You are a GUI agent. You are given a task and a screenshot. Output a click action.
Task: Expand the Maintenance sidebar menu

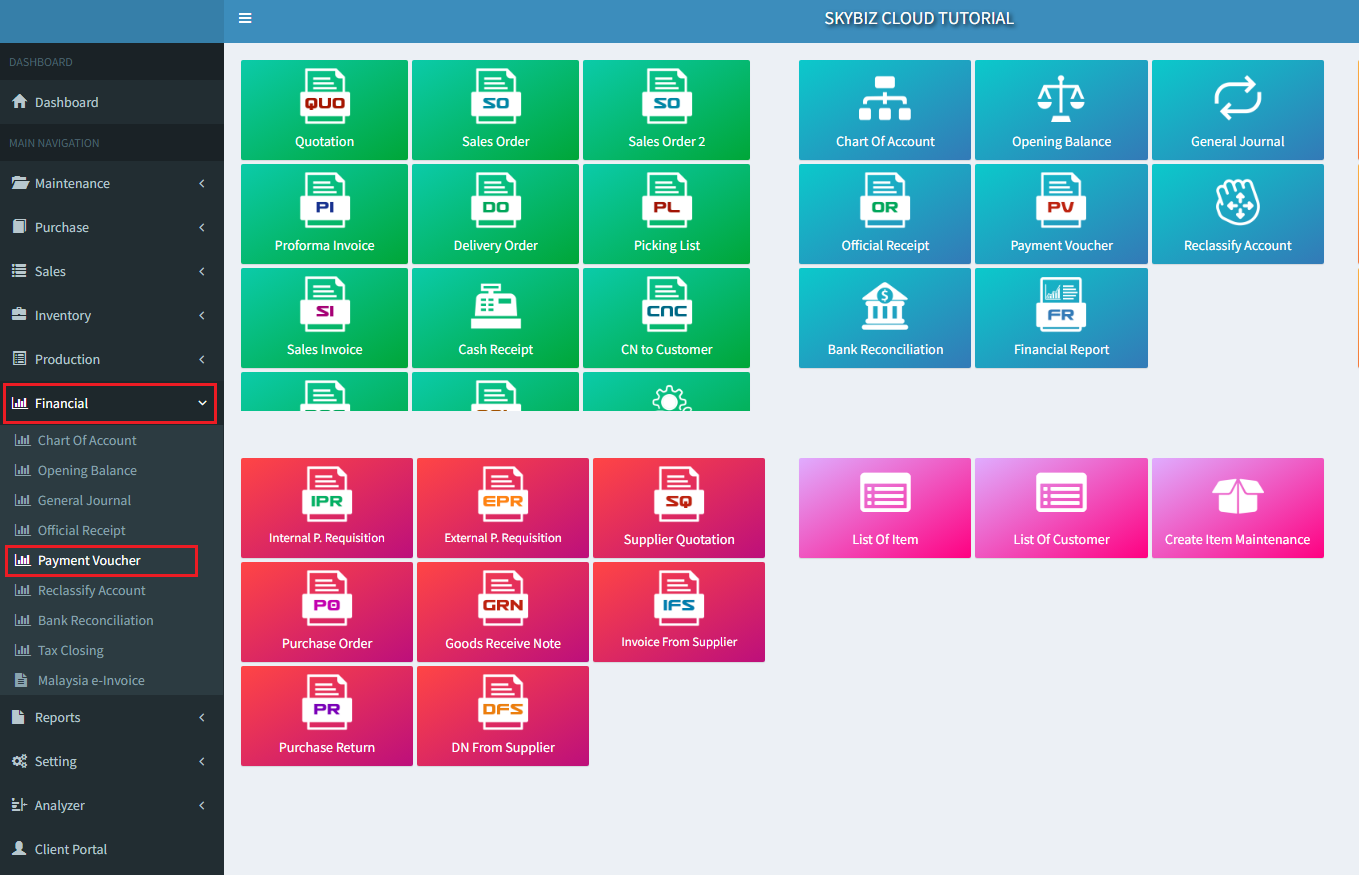click(110, 184)
